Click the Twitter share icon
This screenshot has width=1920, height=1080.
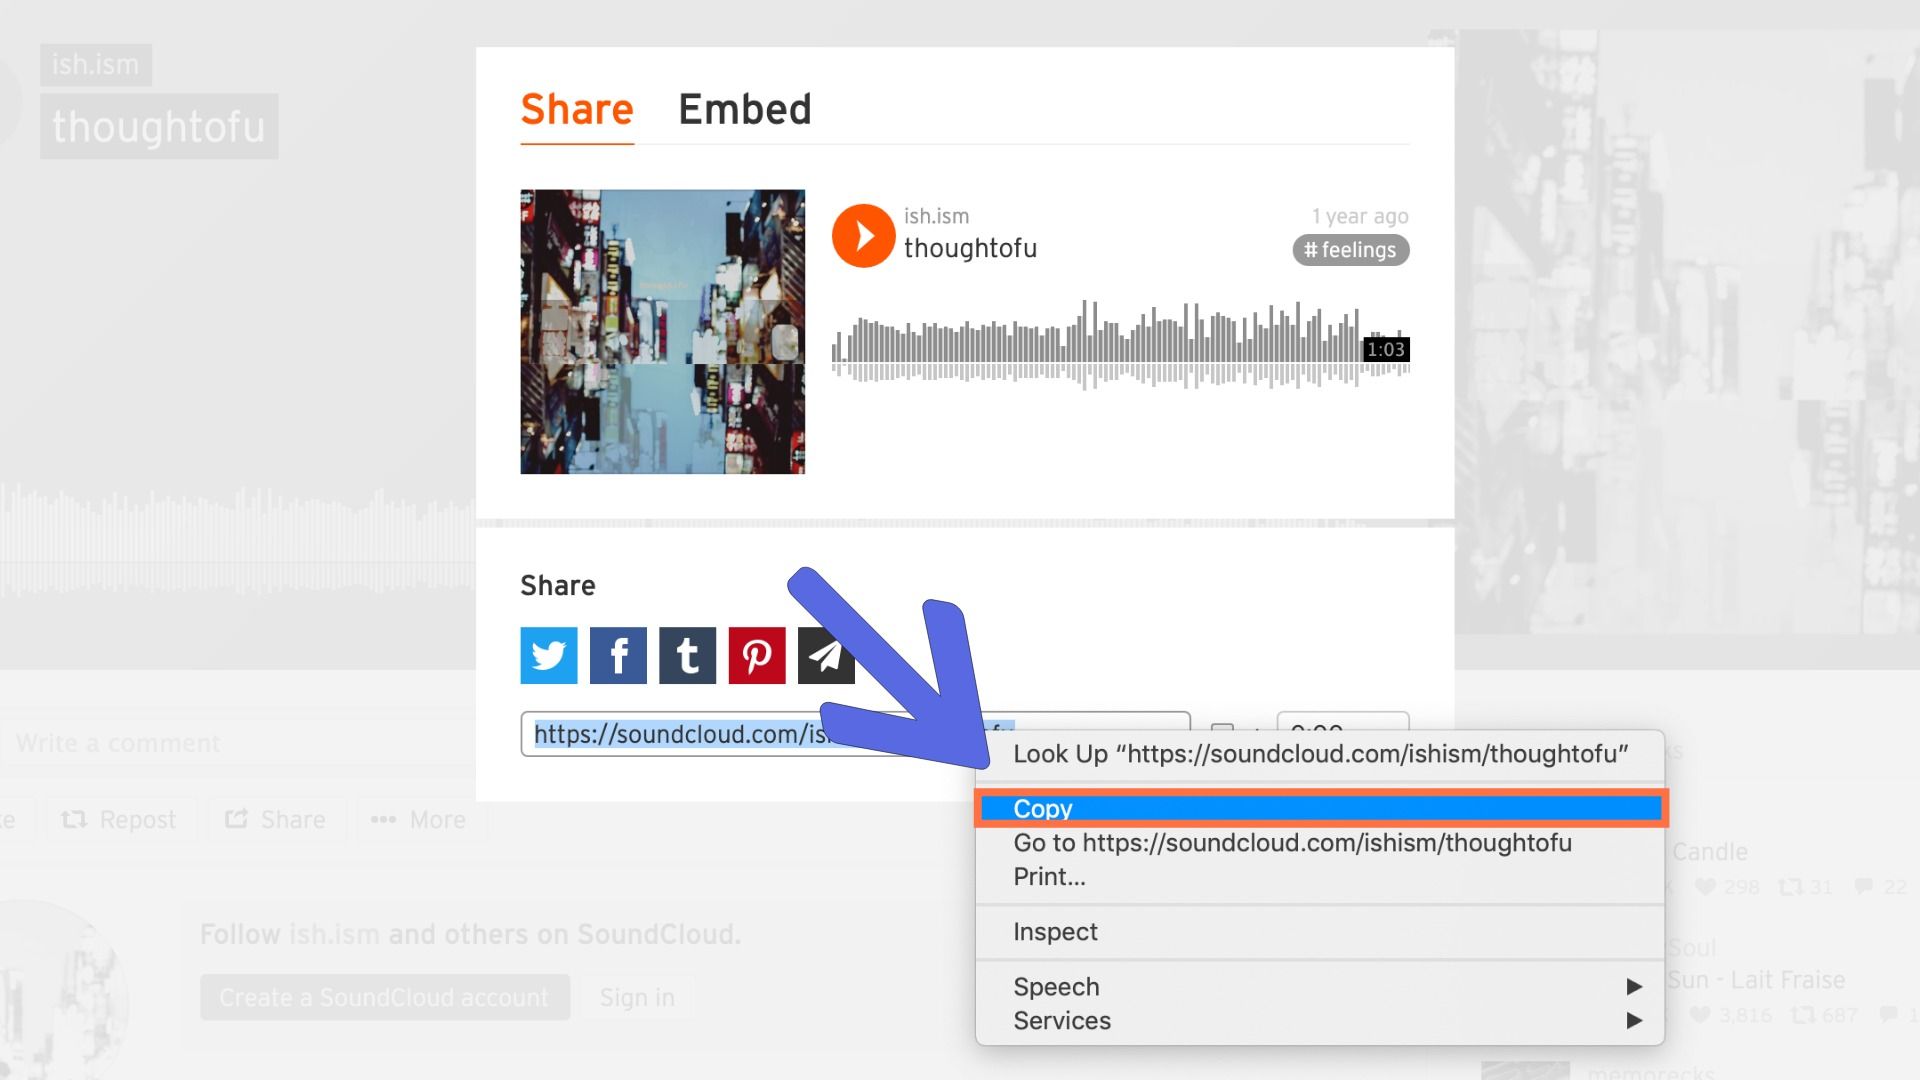point(547,655)
